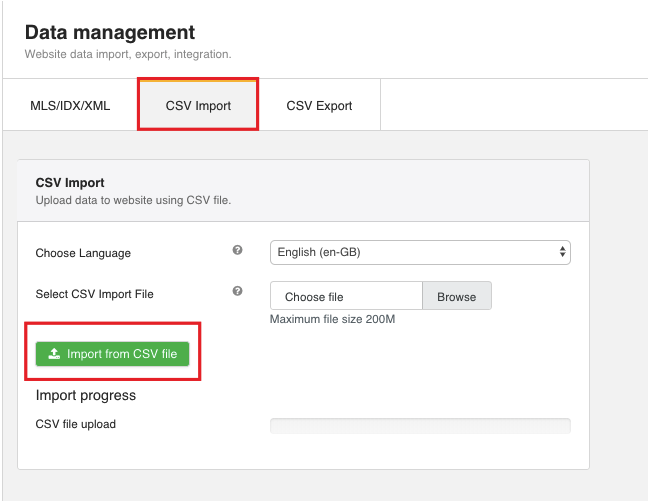Click the Data management page title
The width and height of the screenshot is (648, 501).
[110, 33]
